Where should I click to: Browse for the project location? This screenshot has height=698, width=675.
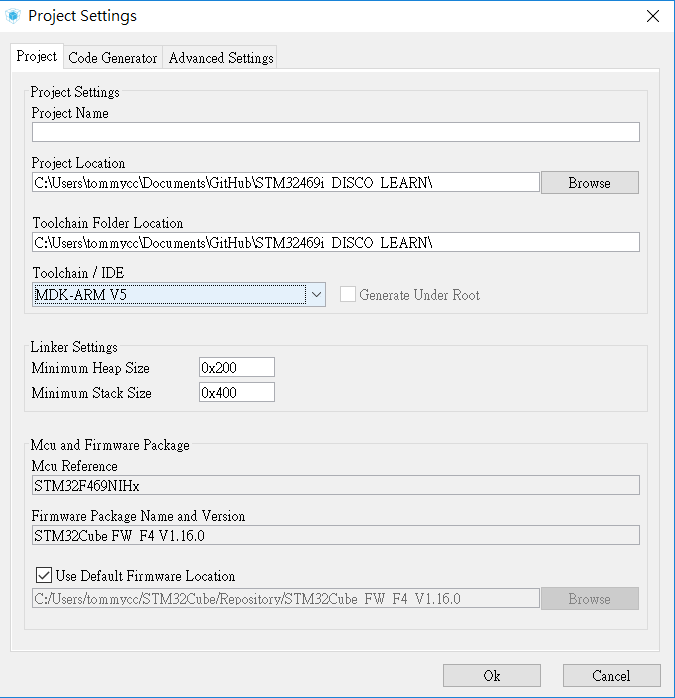point(589,182)
